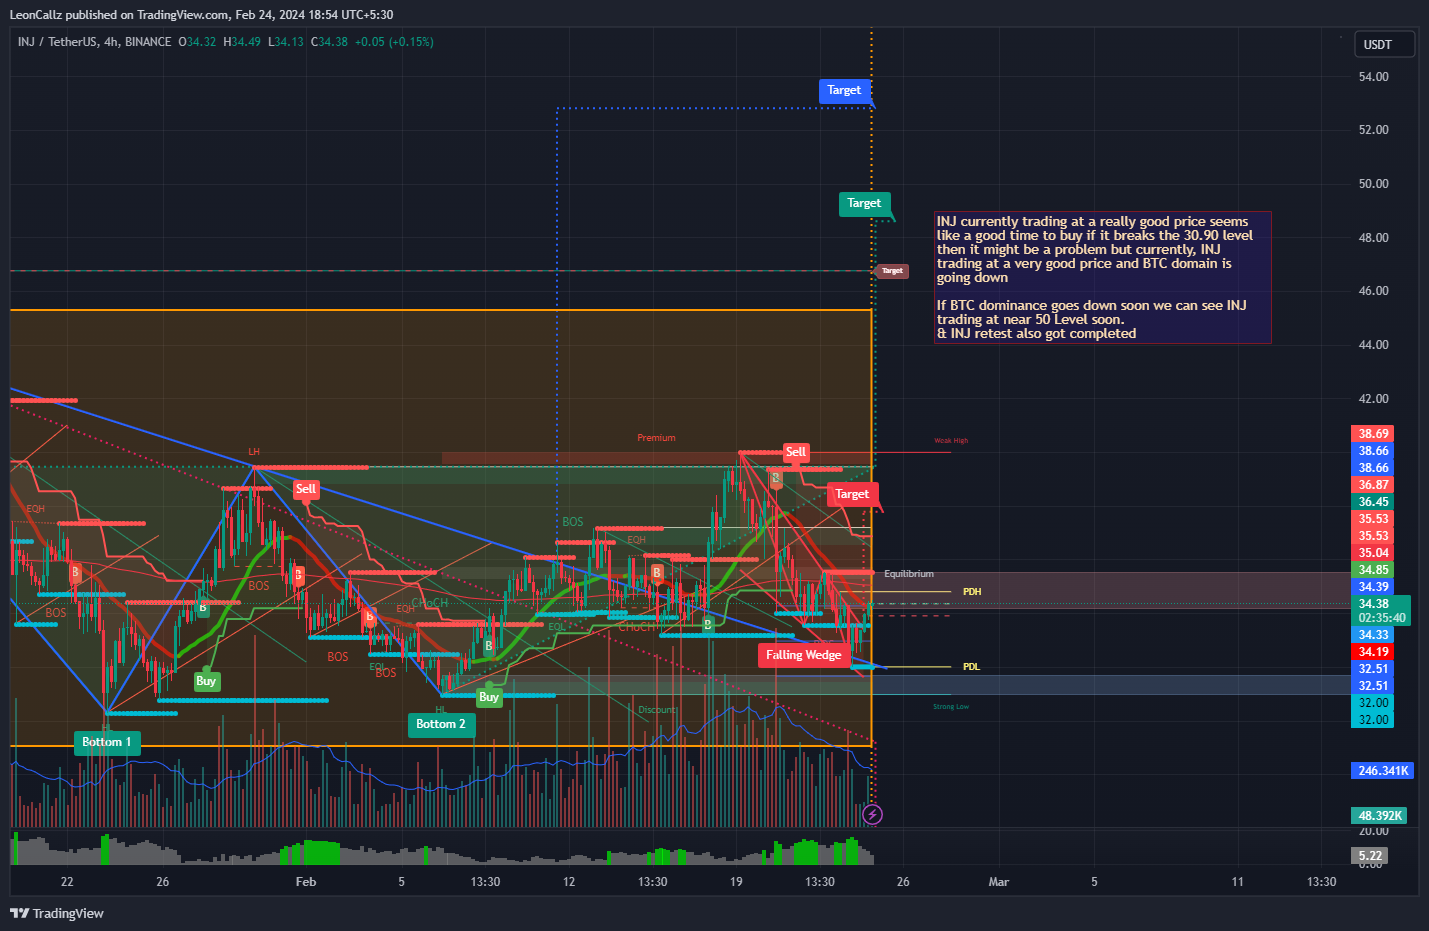Click the 34.85 price tag

[x=1372, y=570]
